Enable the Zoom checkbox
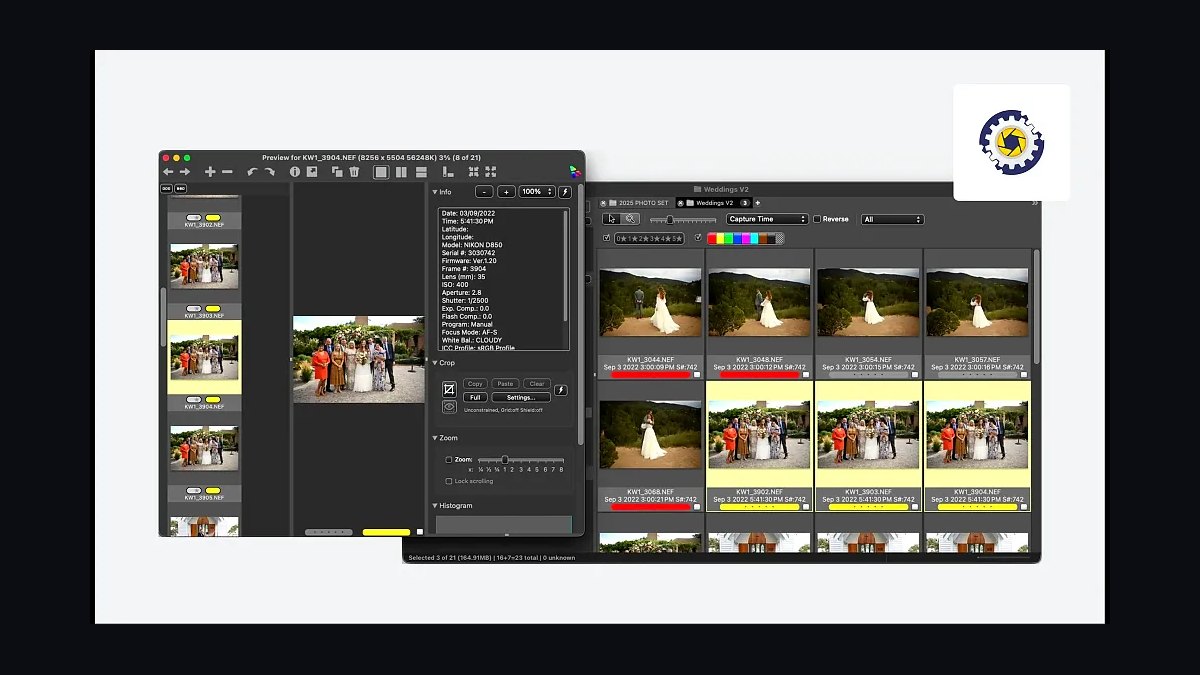Screen dimensions: 1200x675 (x=448, y=460)
